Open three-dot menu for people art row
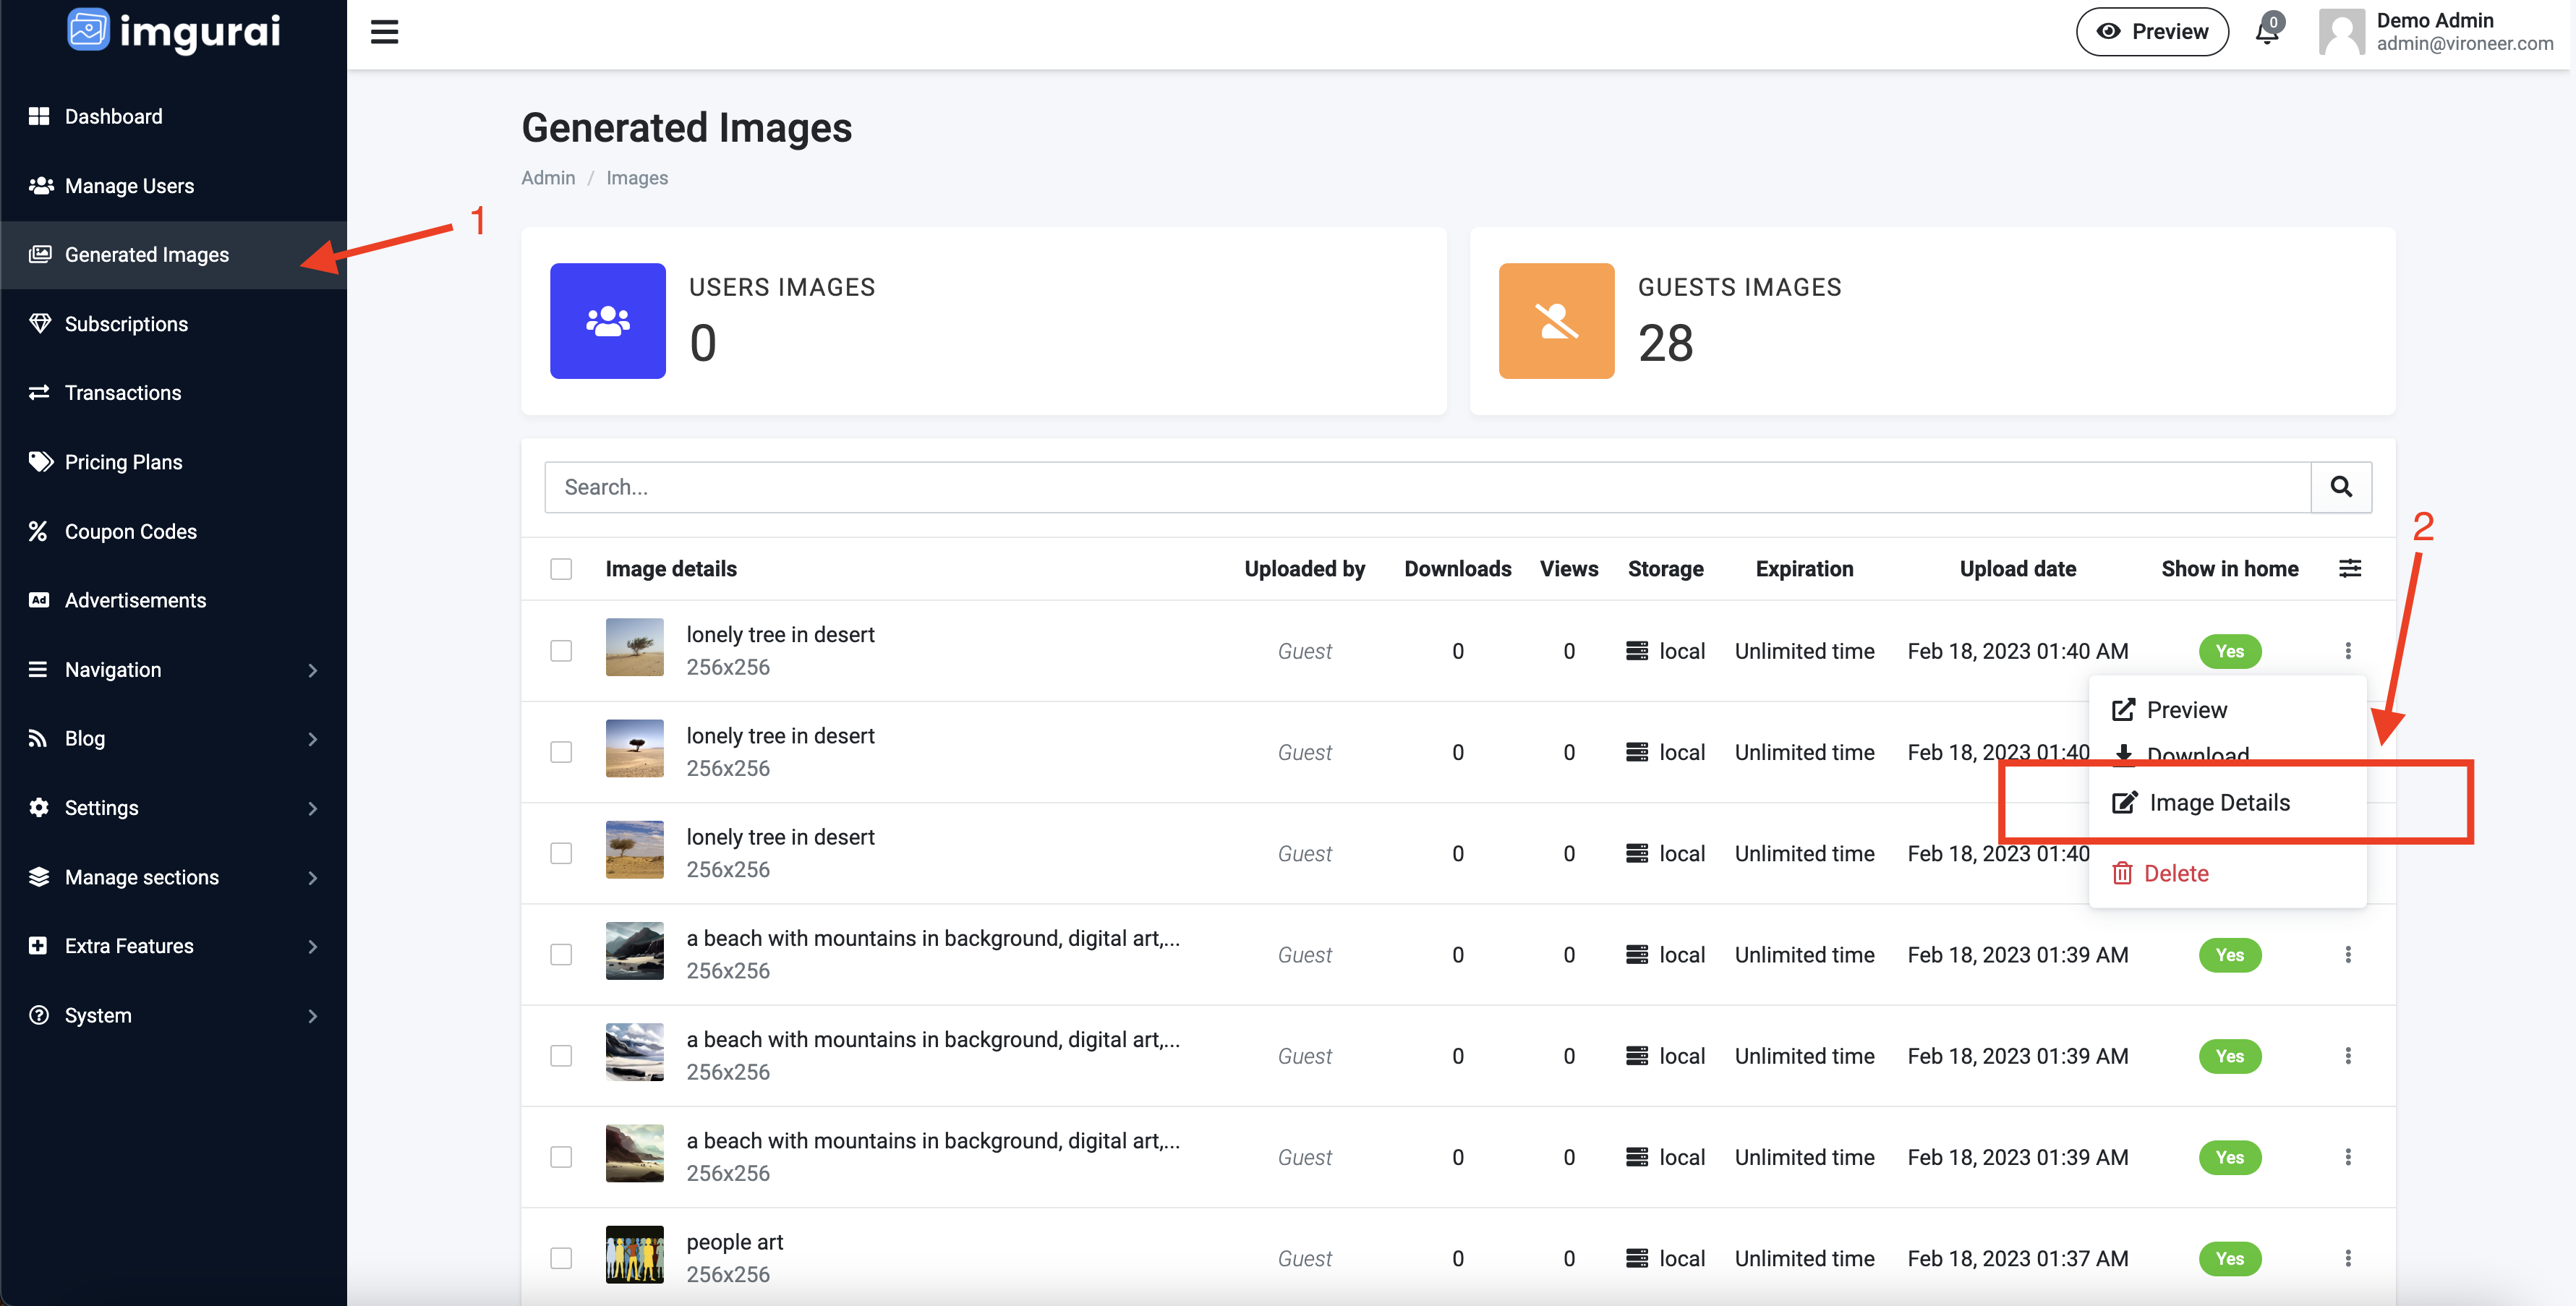This screenshot has width=2576, height=1306. (x=2347, y=1258)
